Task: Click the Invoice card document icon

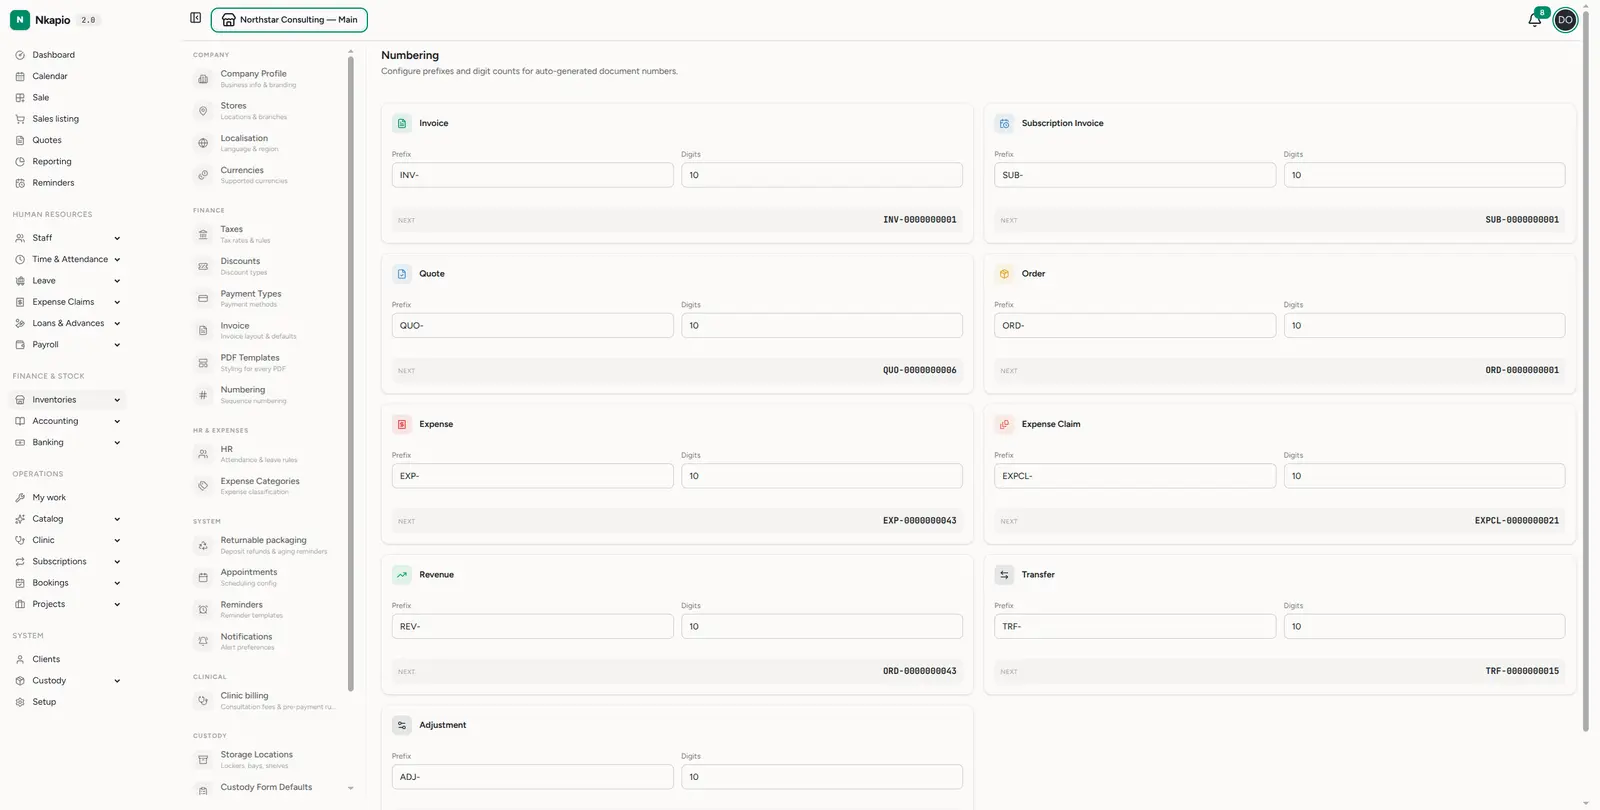Action: tap(402, 123)
